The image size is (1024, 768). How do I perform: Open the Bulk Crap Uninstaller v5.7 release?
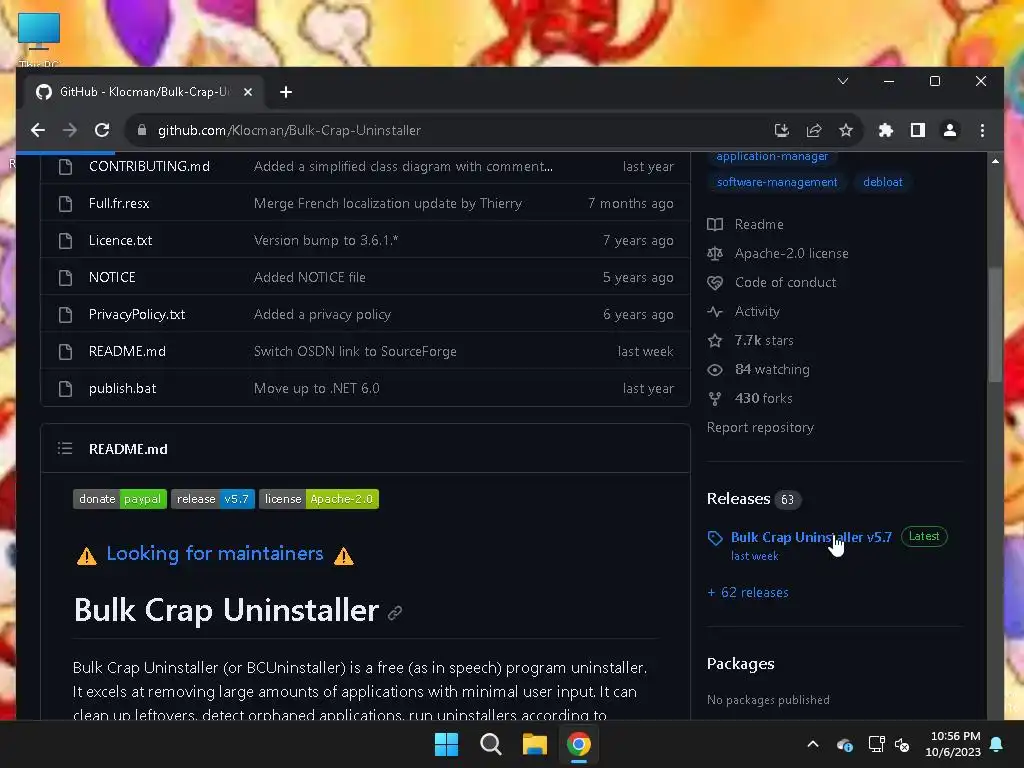811,537
